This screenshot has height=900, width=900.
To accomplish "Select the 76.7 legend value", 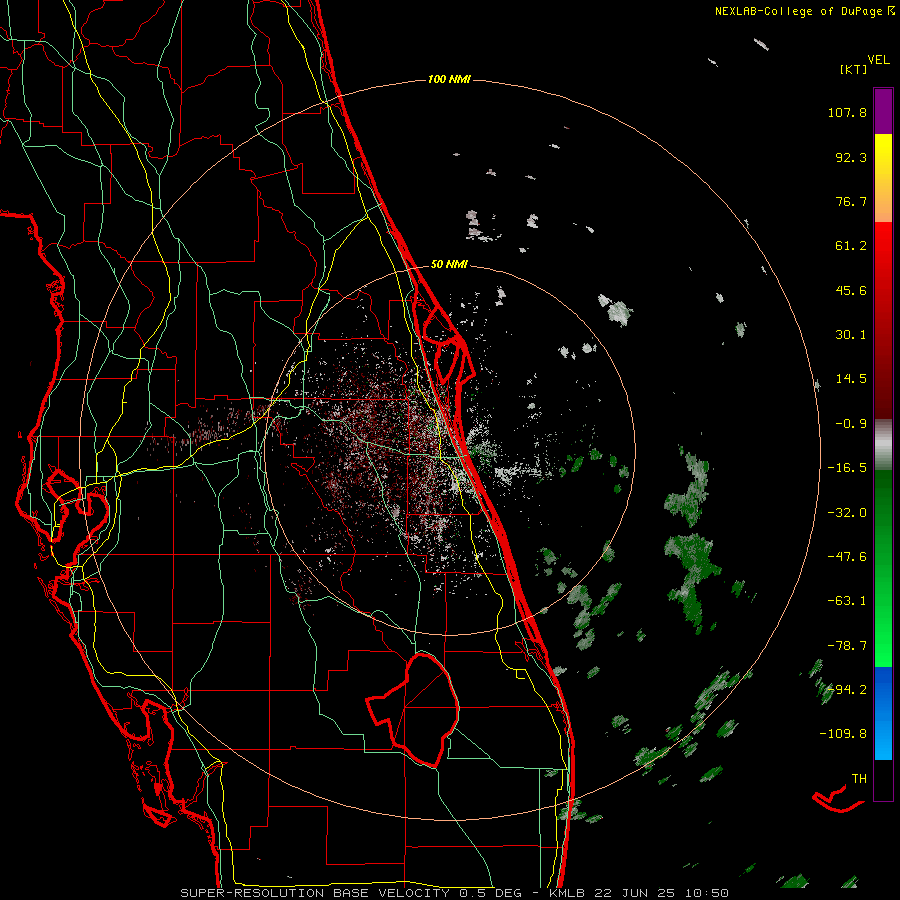I will (851, 201).
